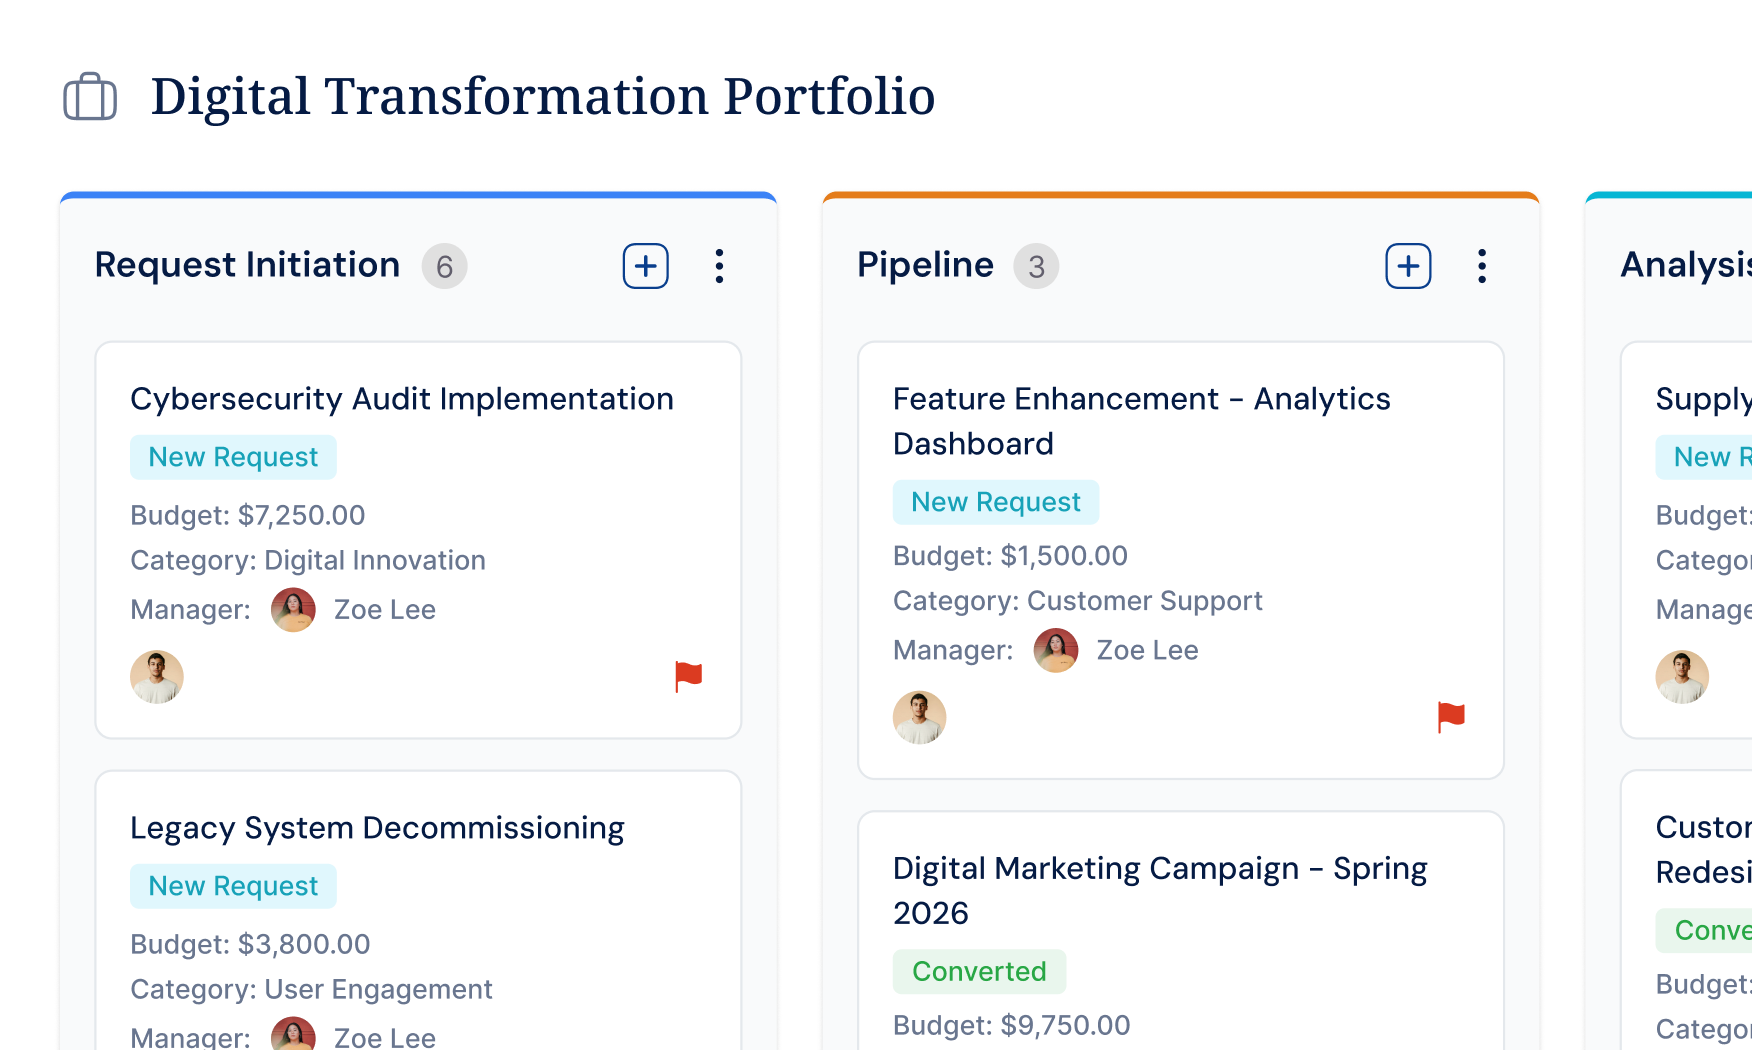Click New Request tag on Cybersecurity card
1752x1050 pixels.
233,457
